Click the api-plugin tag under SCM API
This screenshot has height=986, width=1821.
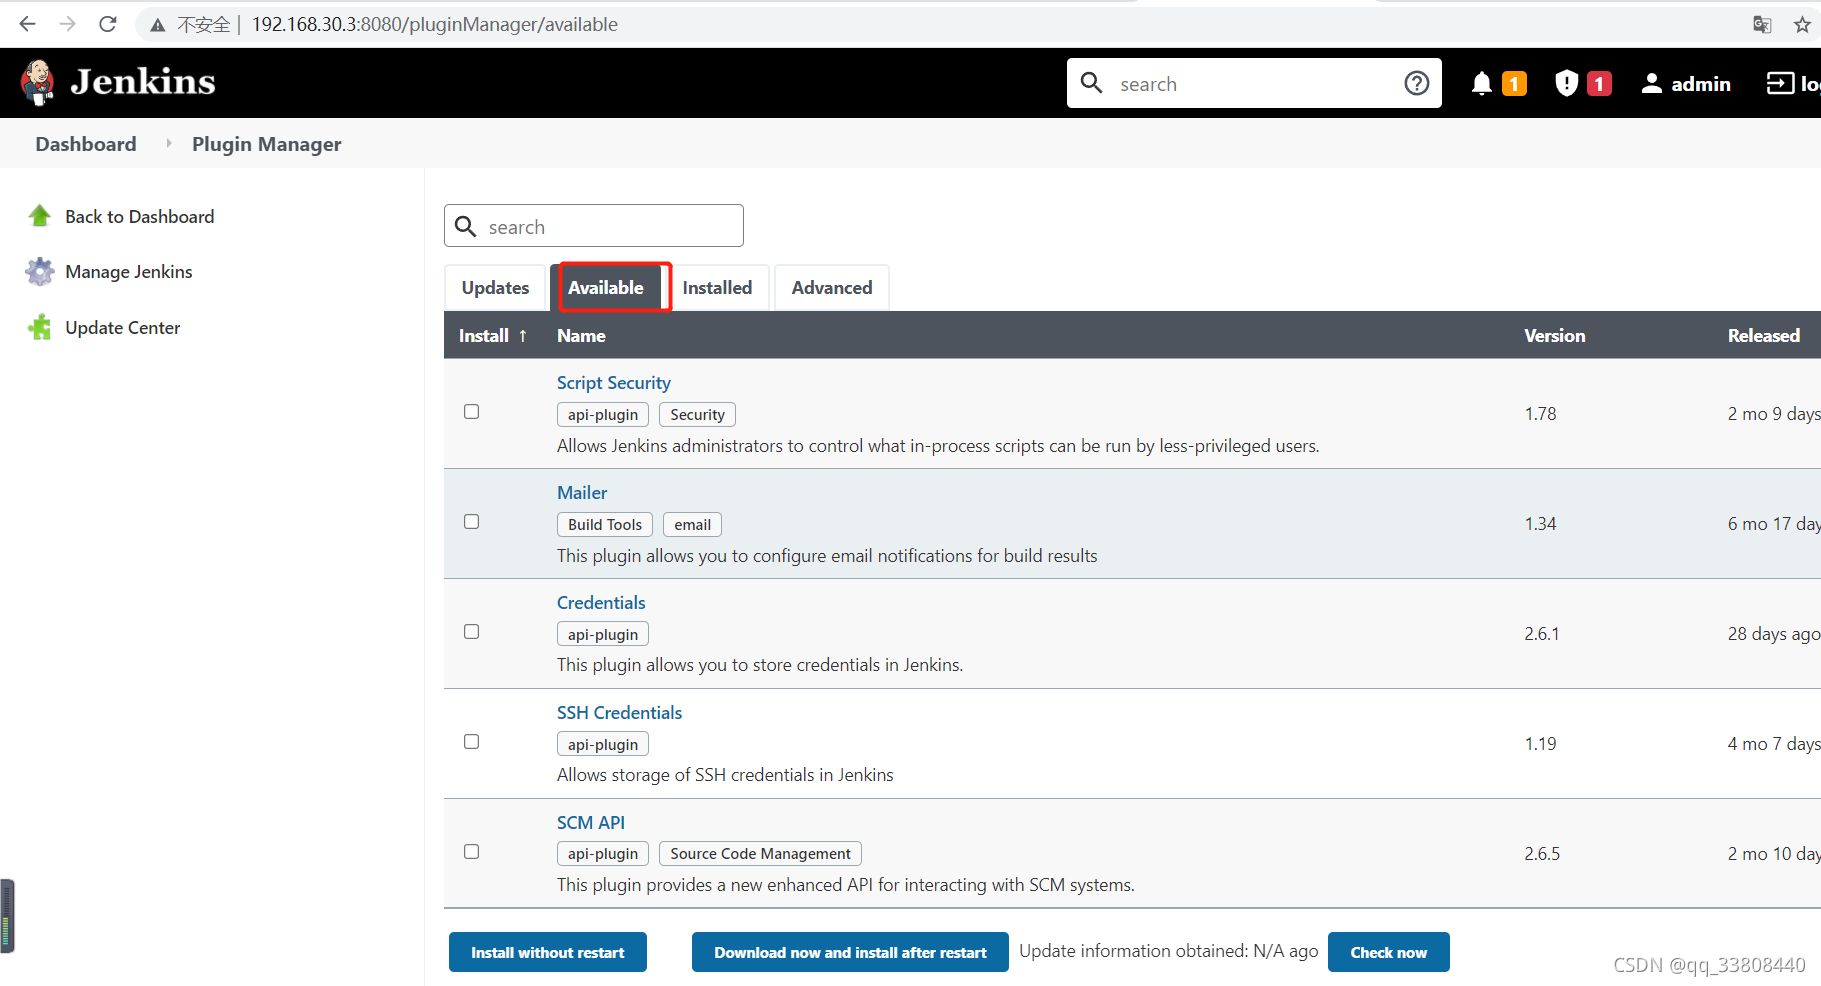(603, 854)
